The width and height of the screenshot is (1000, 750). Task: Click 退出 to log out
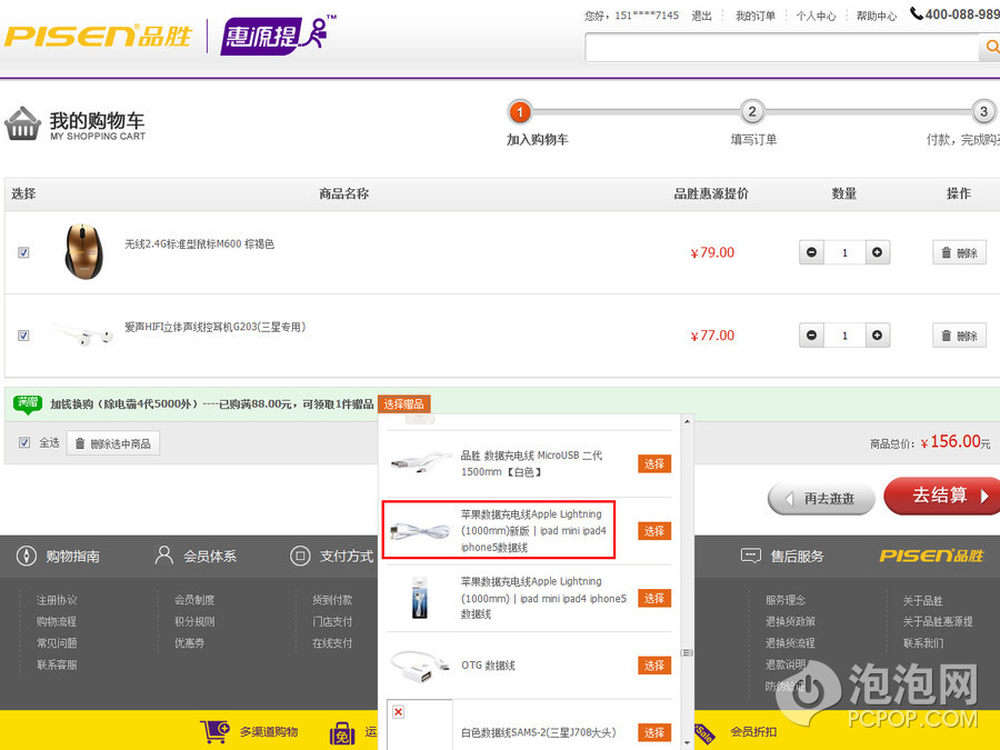[x=702, y=15]
